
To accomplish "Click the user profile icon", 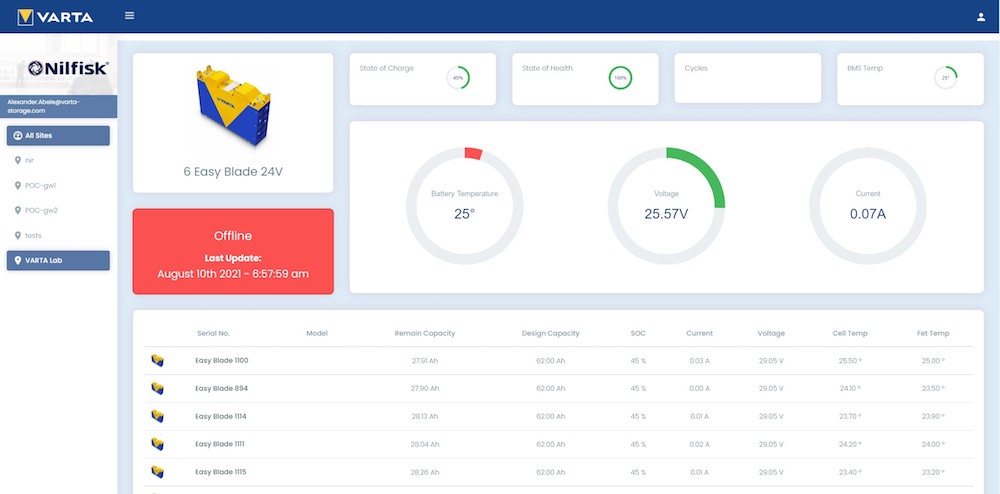I will click(x=980, y=17).
